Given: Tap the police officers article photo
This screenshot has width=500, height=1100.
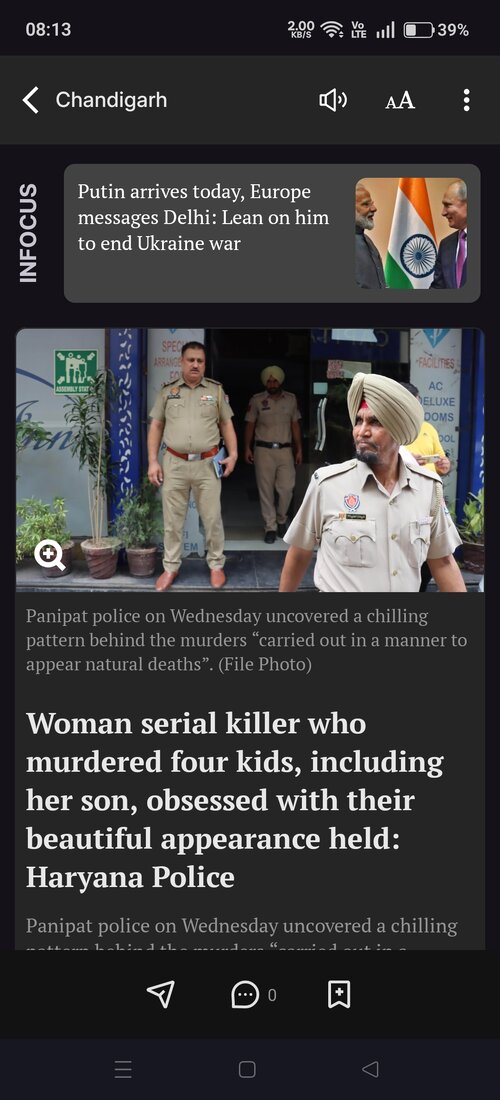Looking at the screenshot, I should click(x=250, y=460).
